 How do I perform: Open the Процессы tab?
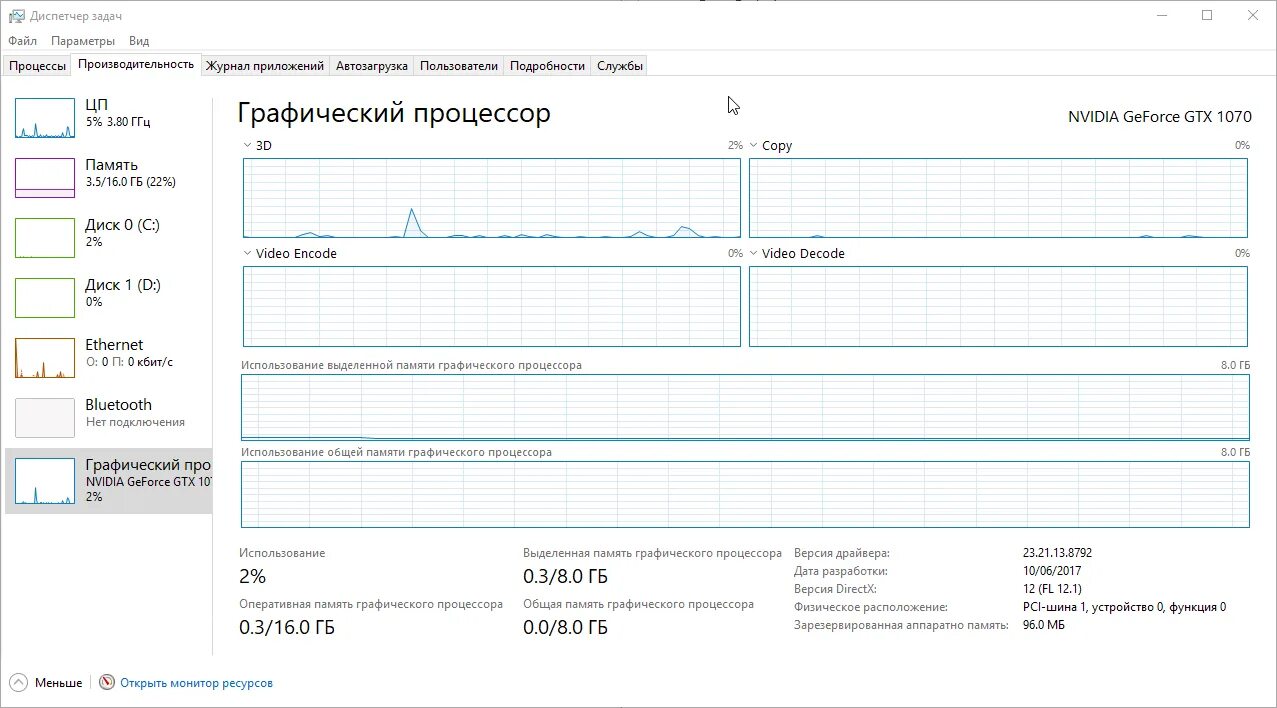37,64
